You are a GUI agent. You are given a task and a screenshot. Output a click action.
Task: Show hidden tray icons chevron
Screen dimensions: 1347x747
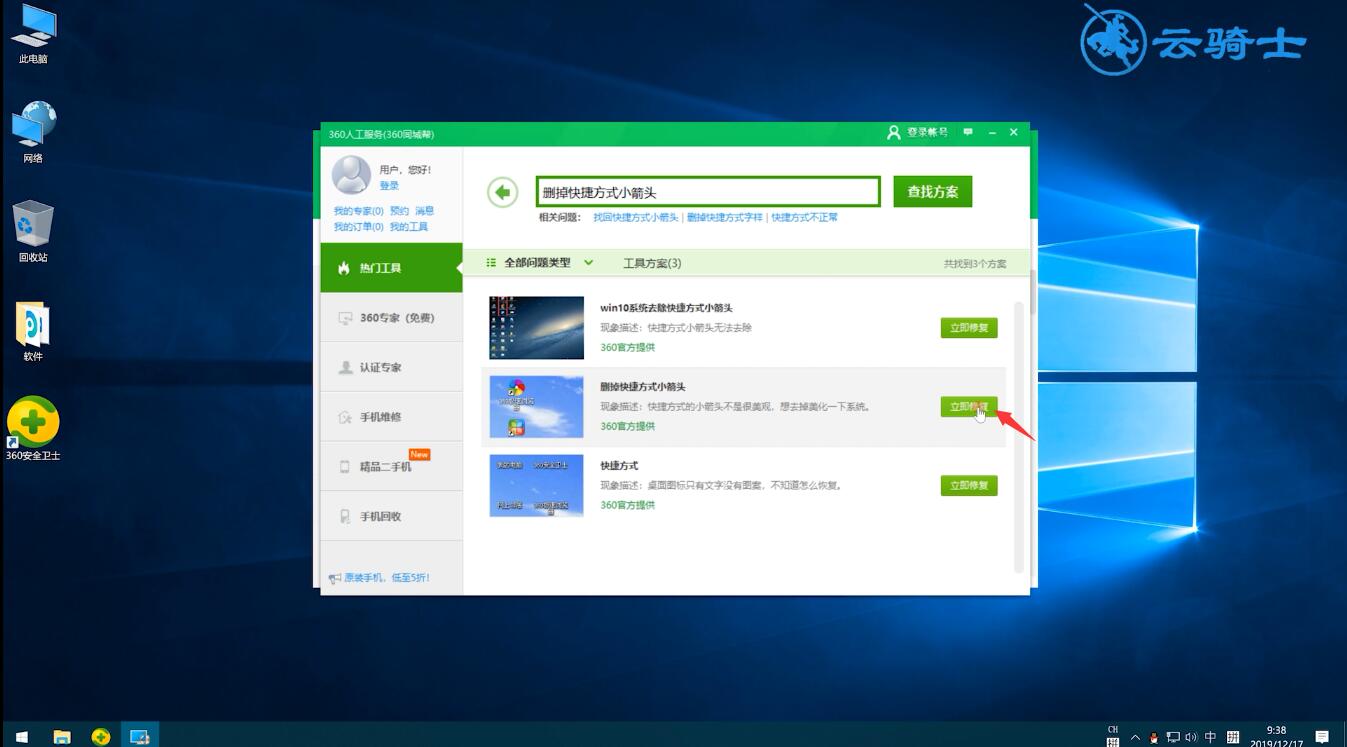(1137, 737)
